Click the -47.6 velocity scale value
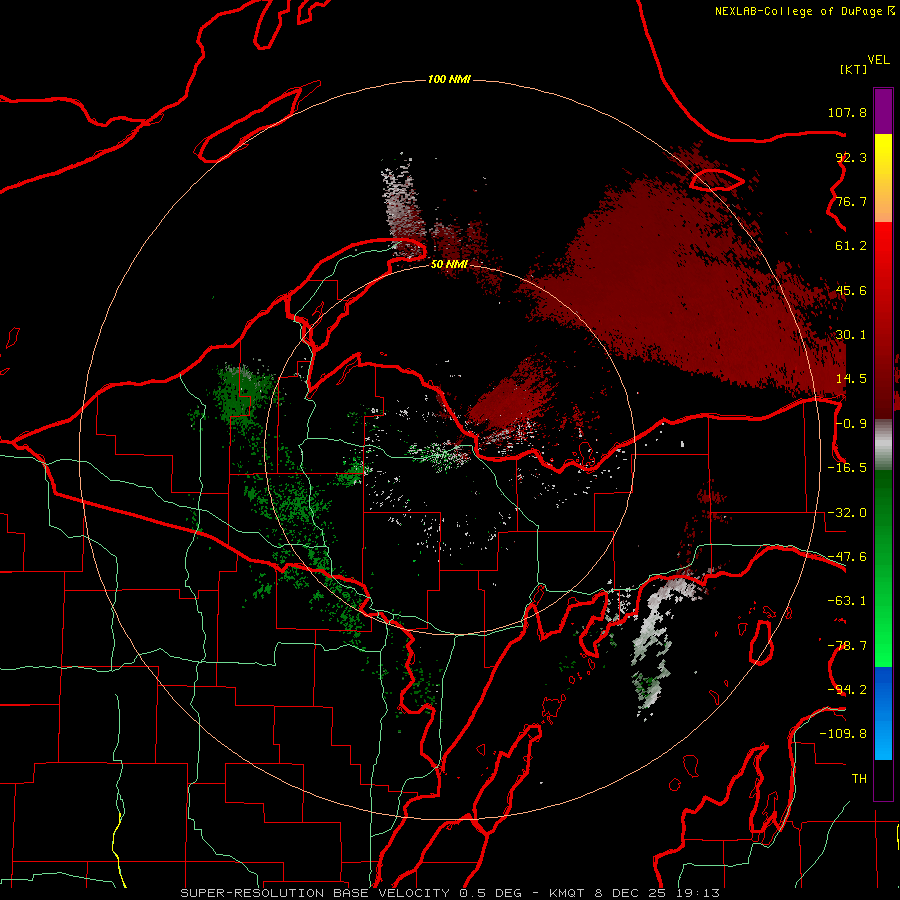 847,557
